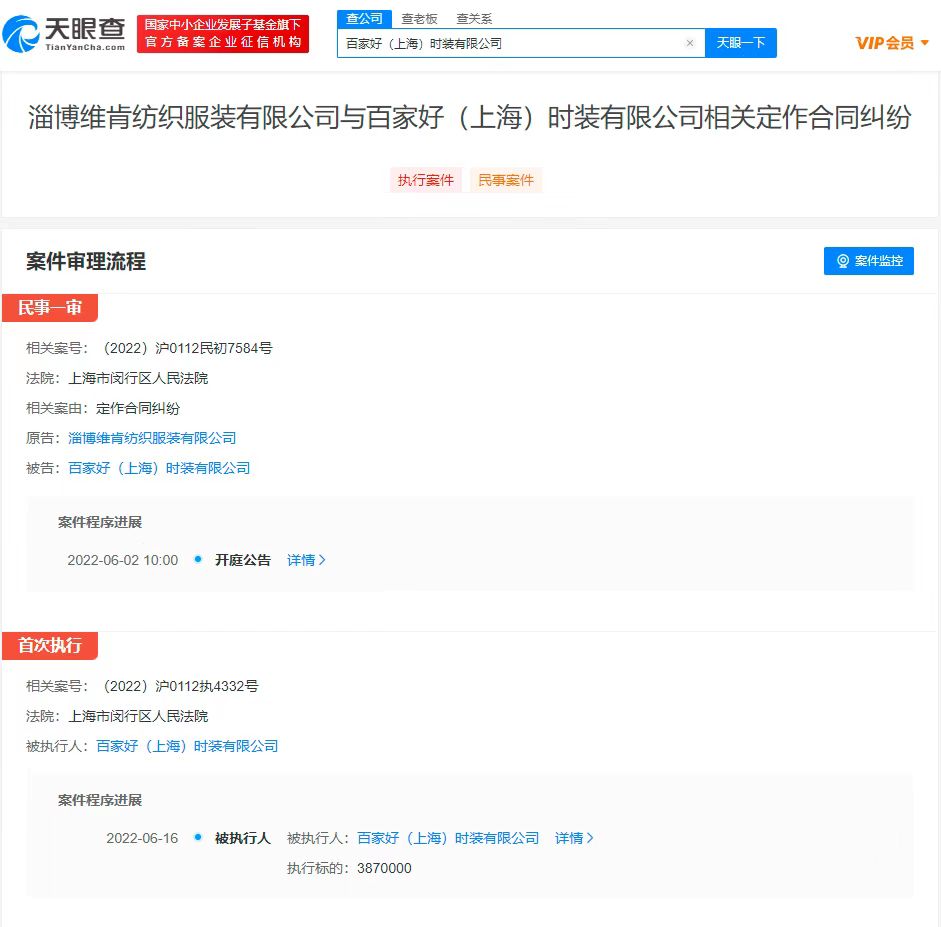Click the 定作合同纠纷 case cause text
Screen dimensions: 941x927
(138, 408)
